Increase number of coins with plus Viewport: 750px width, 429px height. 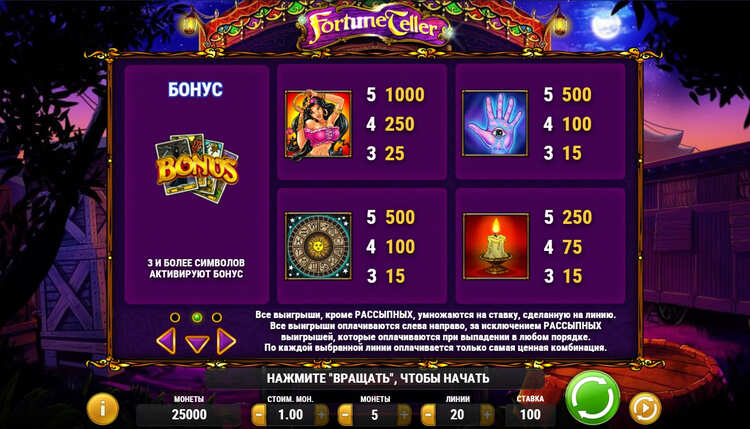click(x=404, y=415)
